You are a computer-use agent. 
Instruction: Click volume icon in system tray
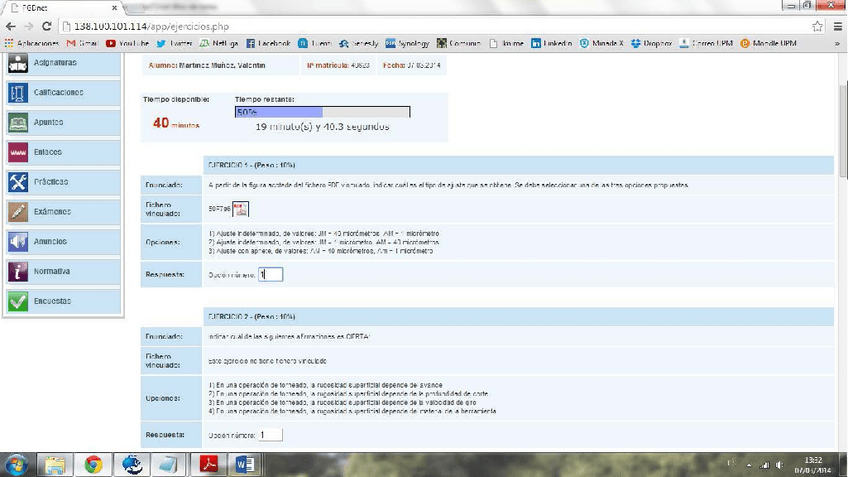click(779, 465)
